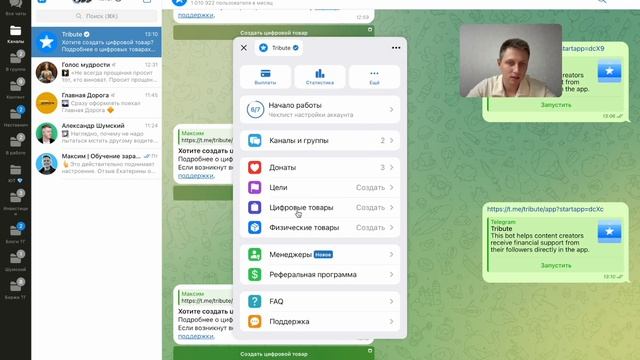Click the Физические товары box icon

tap(255, 227)
